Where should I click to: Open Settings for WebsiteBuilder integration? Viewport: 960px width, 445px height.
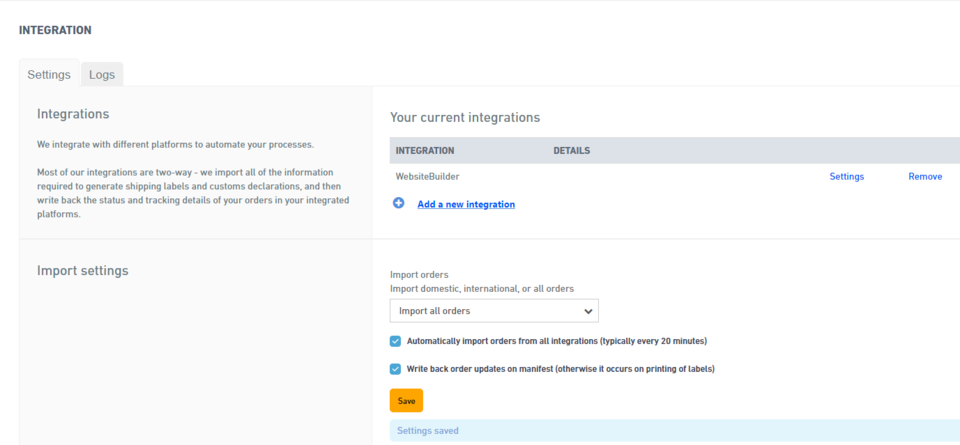pyautogui.click(x=846, y=176)
